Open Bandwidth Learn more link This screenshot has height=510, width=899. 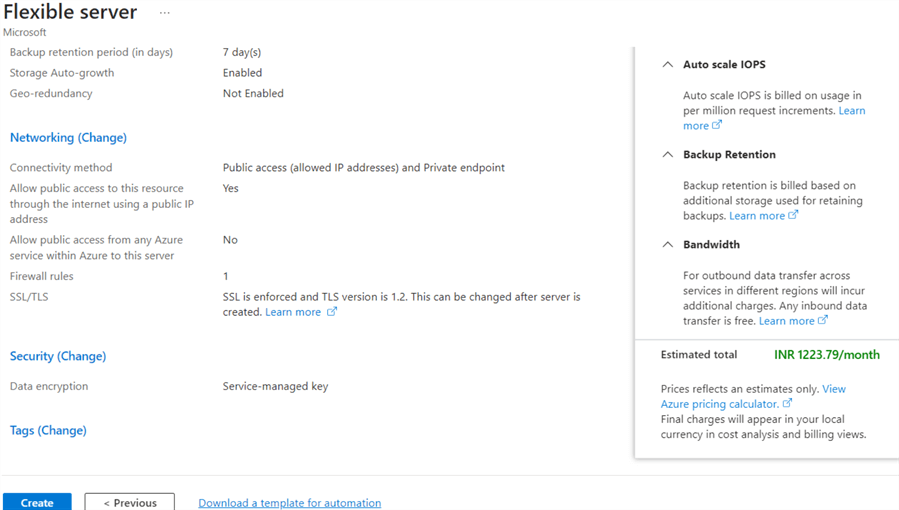click(x=787, y=321)
